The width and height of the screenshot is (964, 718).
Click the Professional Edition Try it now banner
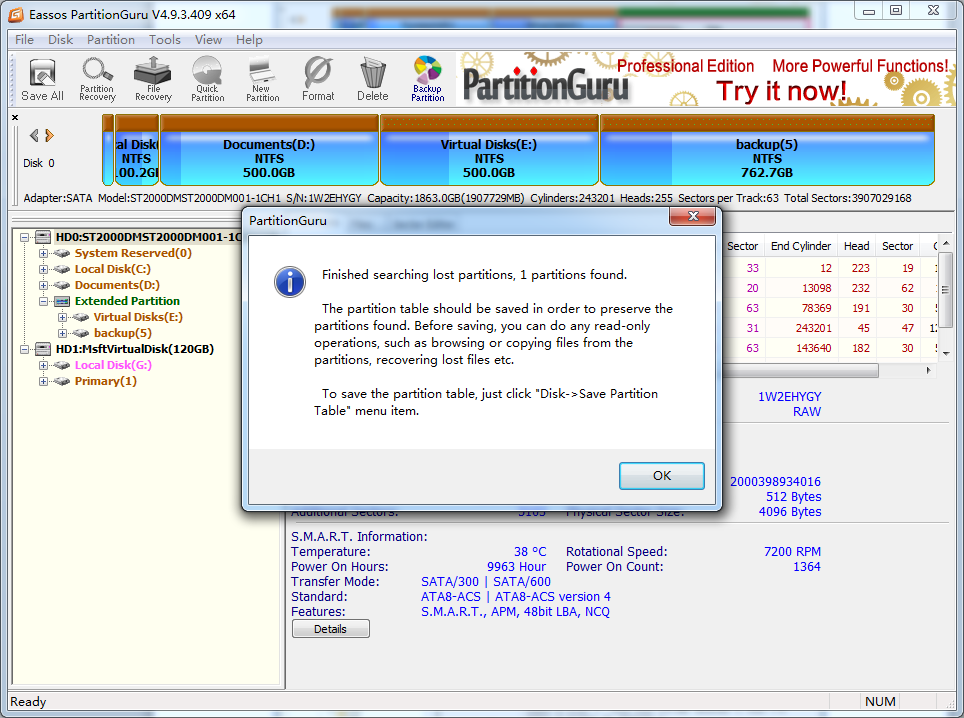pyautogui.click(x=708, y=79)
